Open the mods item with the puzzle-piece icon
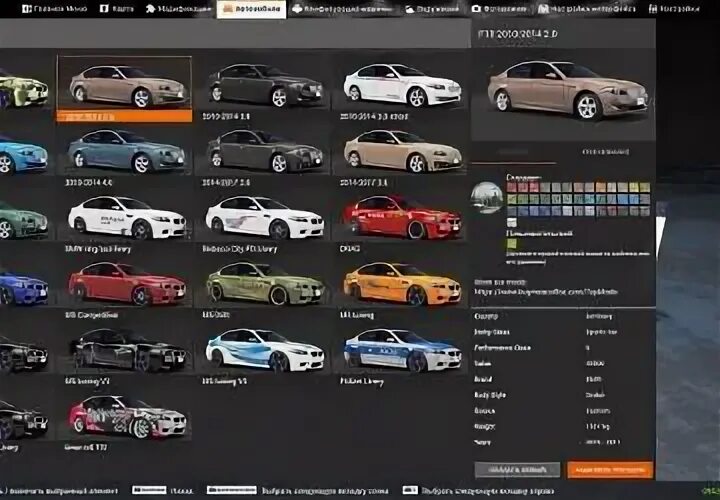This screenshot has height=500, width=720. coord(178,9)
